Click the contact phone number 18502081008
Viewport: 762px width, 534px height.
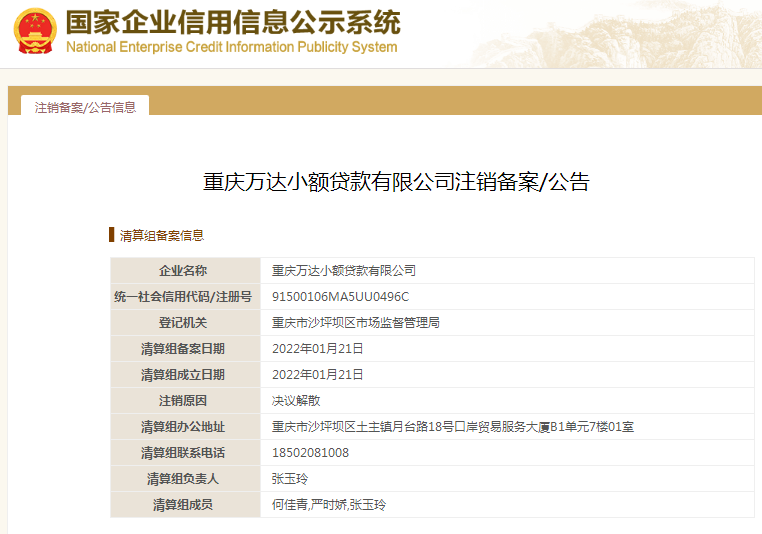310,452
